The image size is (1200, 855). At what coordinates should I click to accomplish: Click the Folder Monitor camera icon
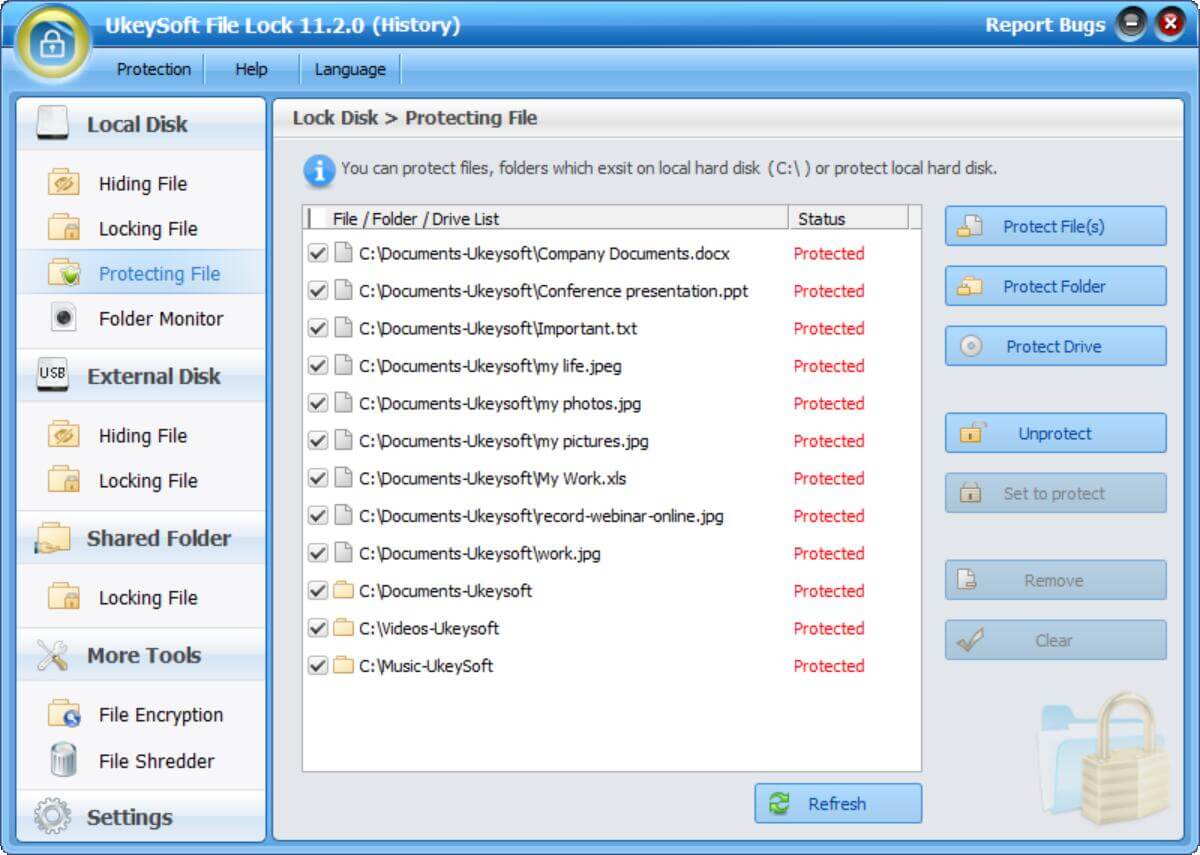coord(64,318)
